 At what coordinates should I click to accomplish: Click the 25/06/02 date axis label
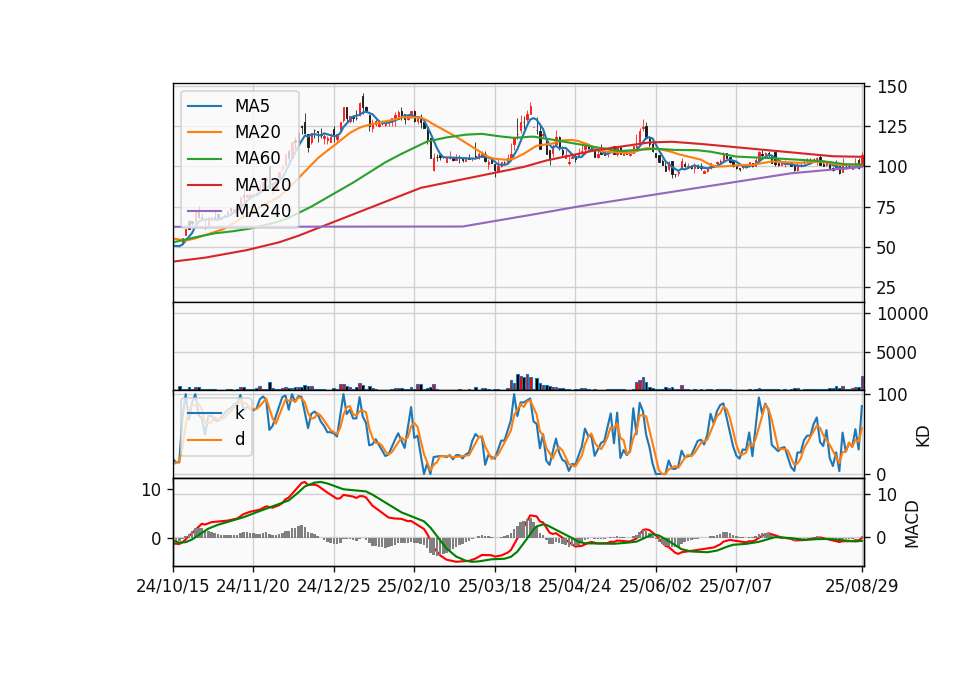[656, 586]
